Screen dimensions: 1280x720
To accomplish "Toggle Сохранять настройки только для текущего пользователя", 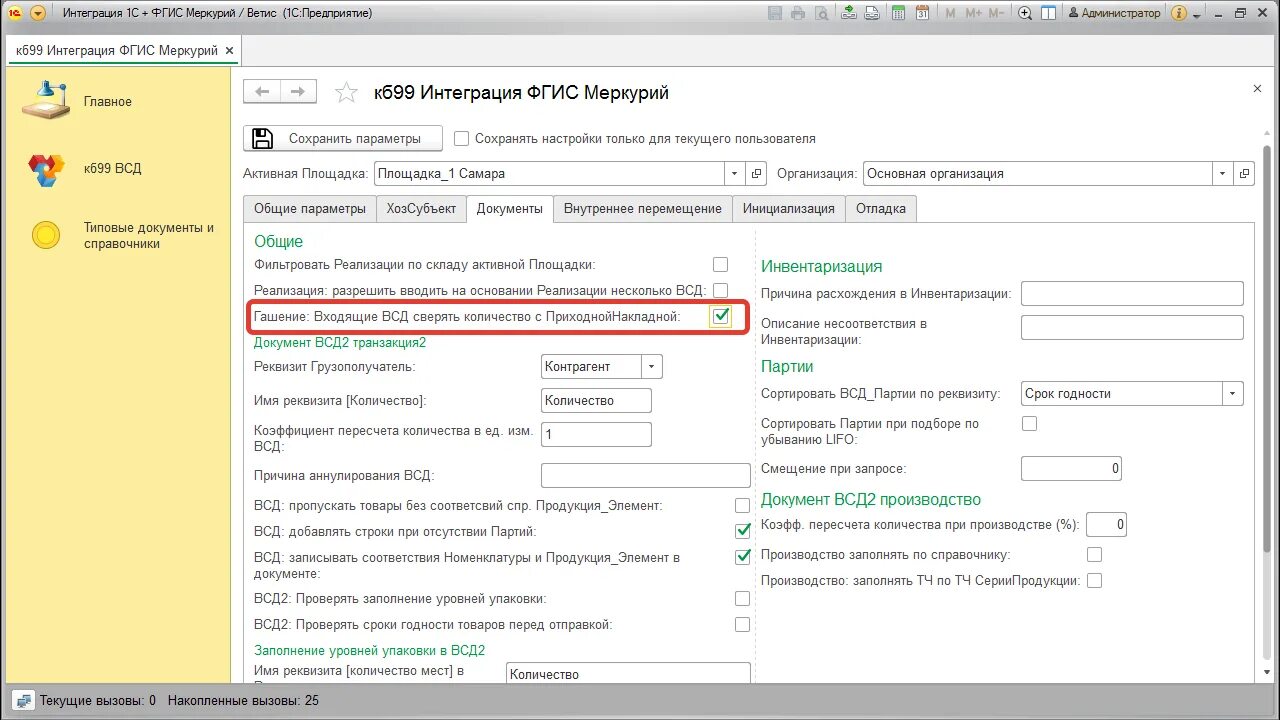I will pyautogui.click(x=462, y=139).
